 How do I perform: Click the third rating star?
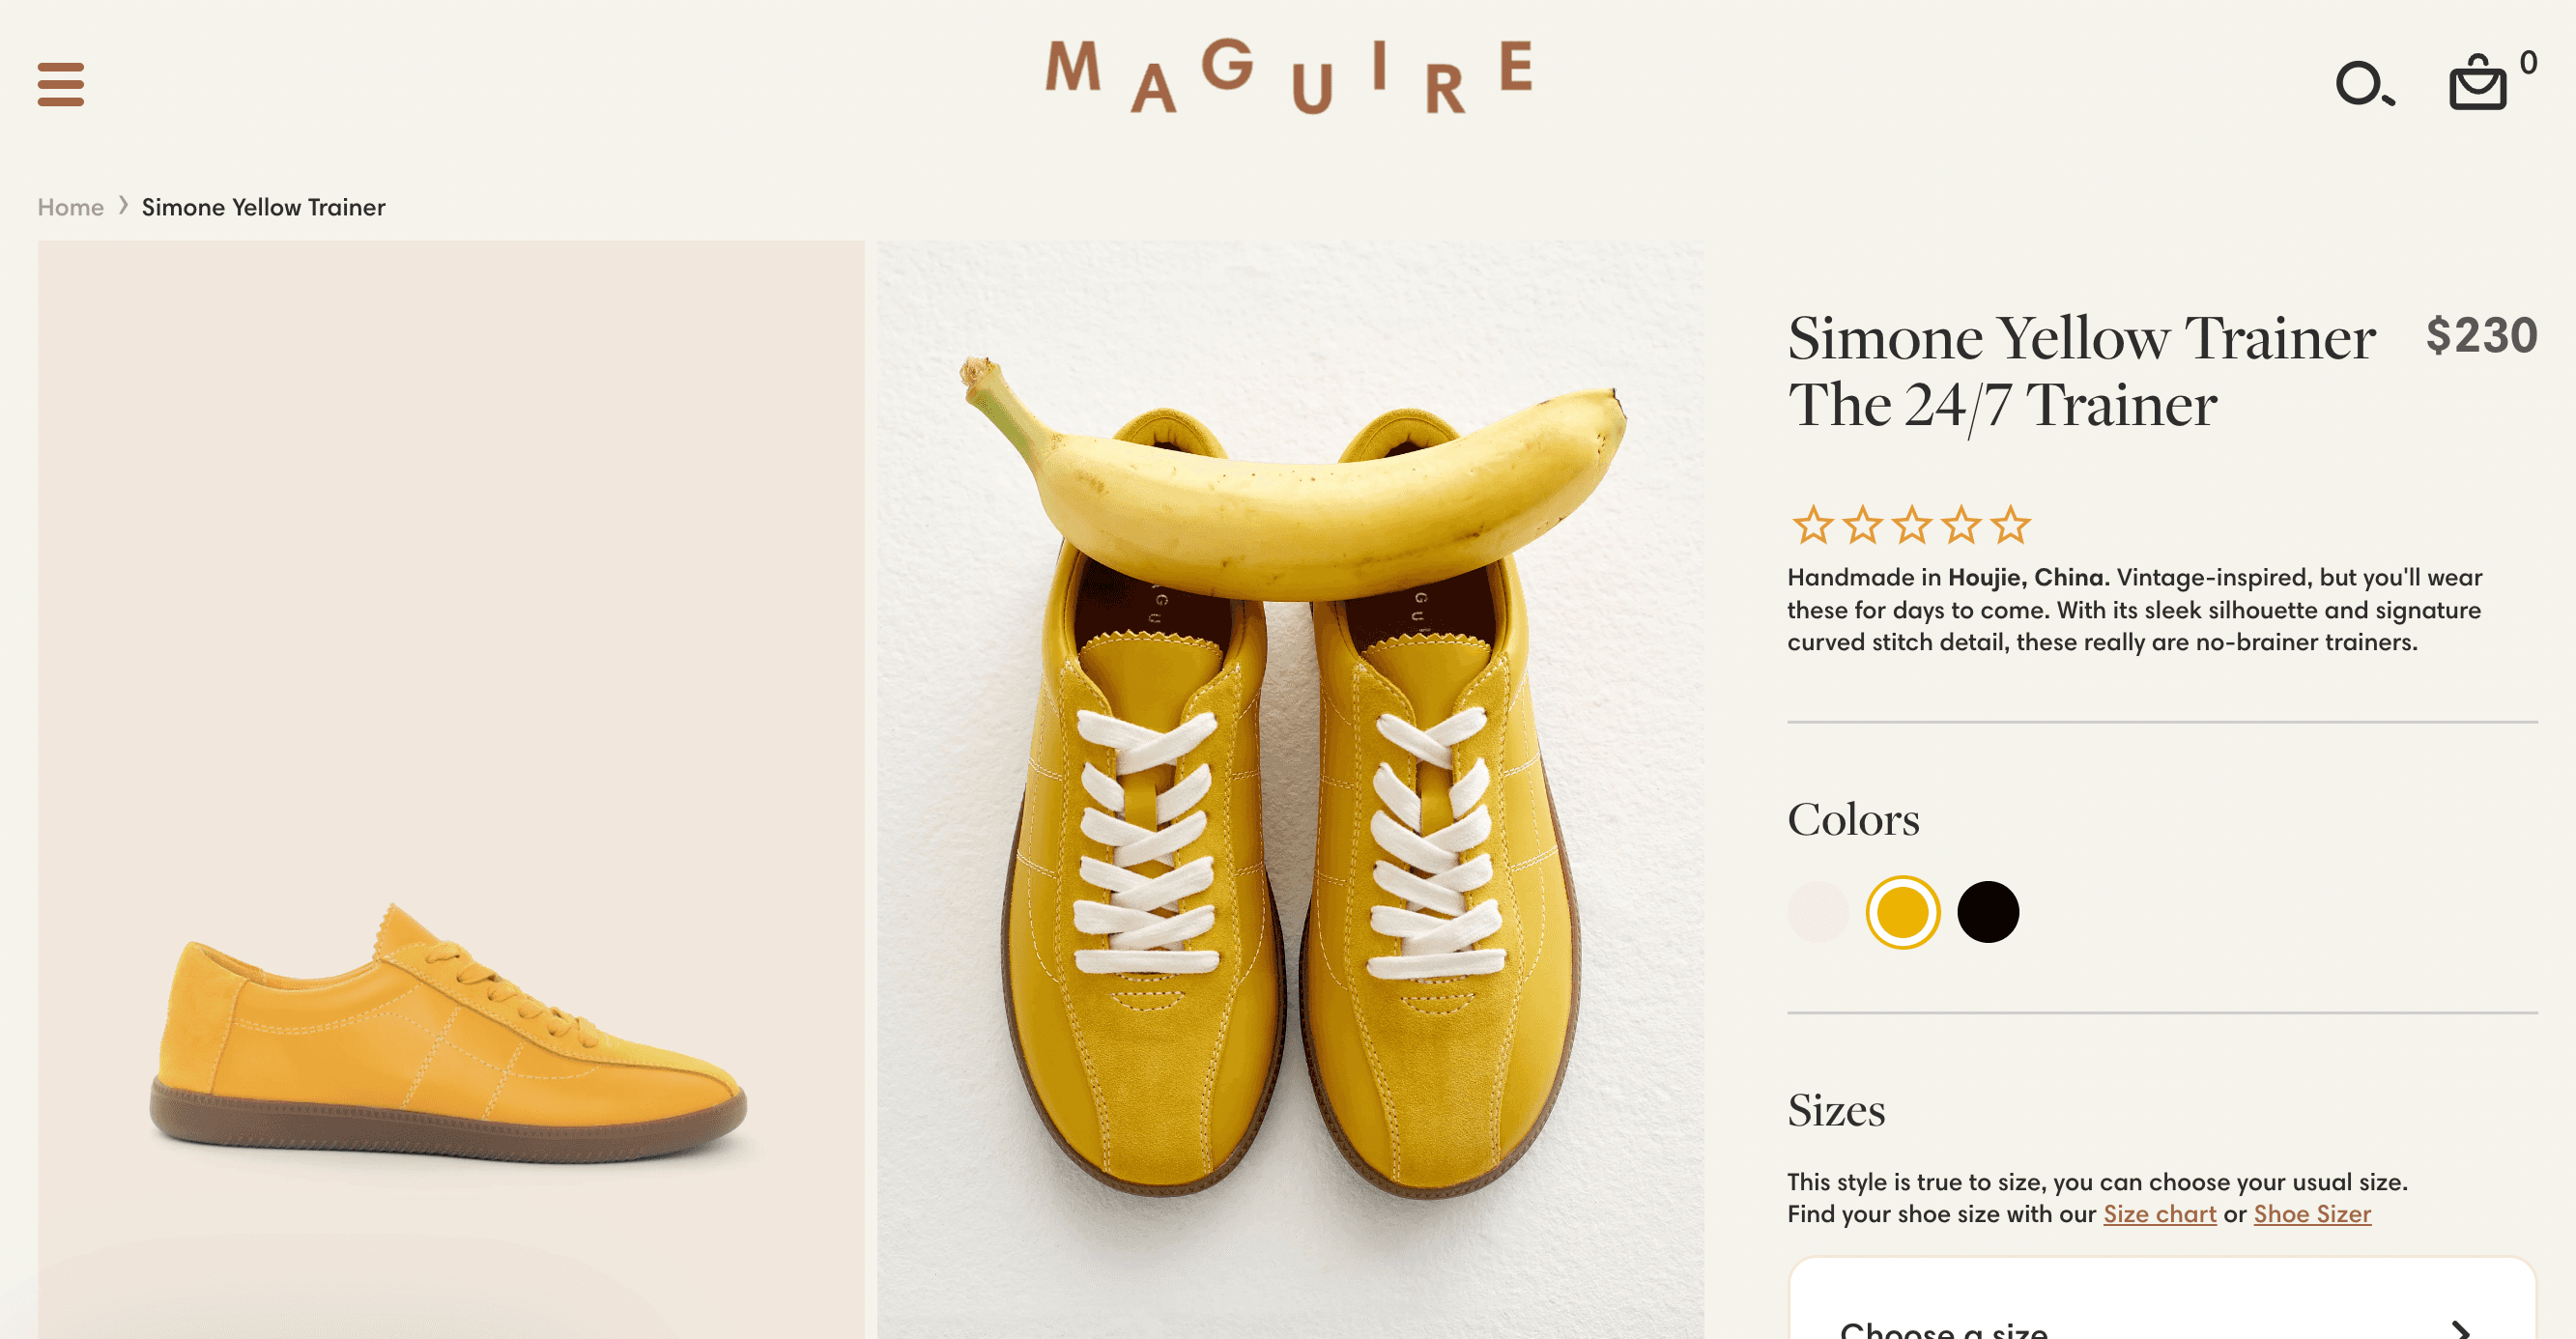[1912, 525]
